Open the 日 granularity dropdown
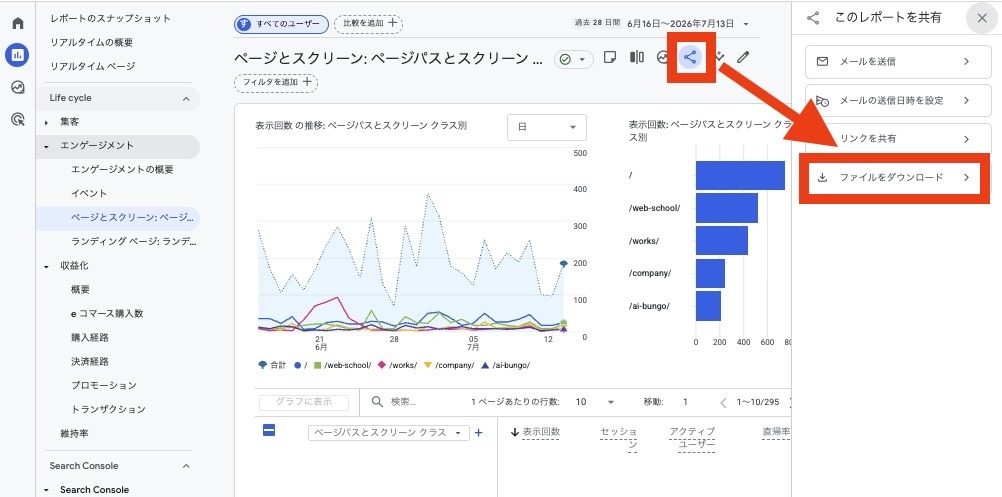Viewport: 1002px width, 497px height. [x=546, y=127]
